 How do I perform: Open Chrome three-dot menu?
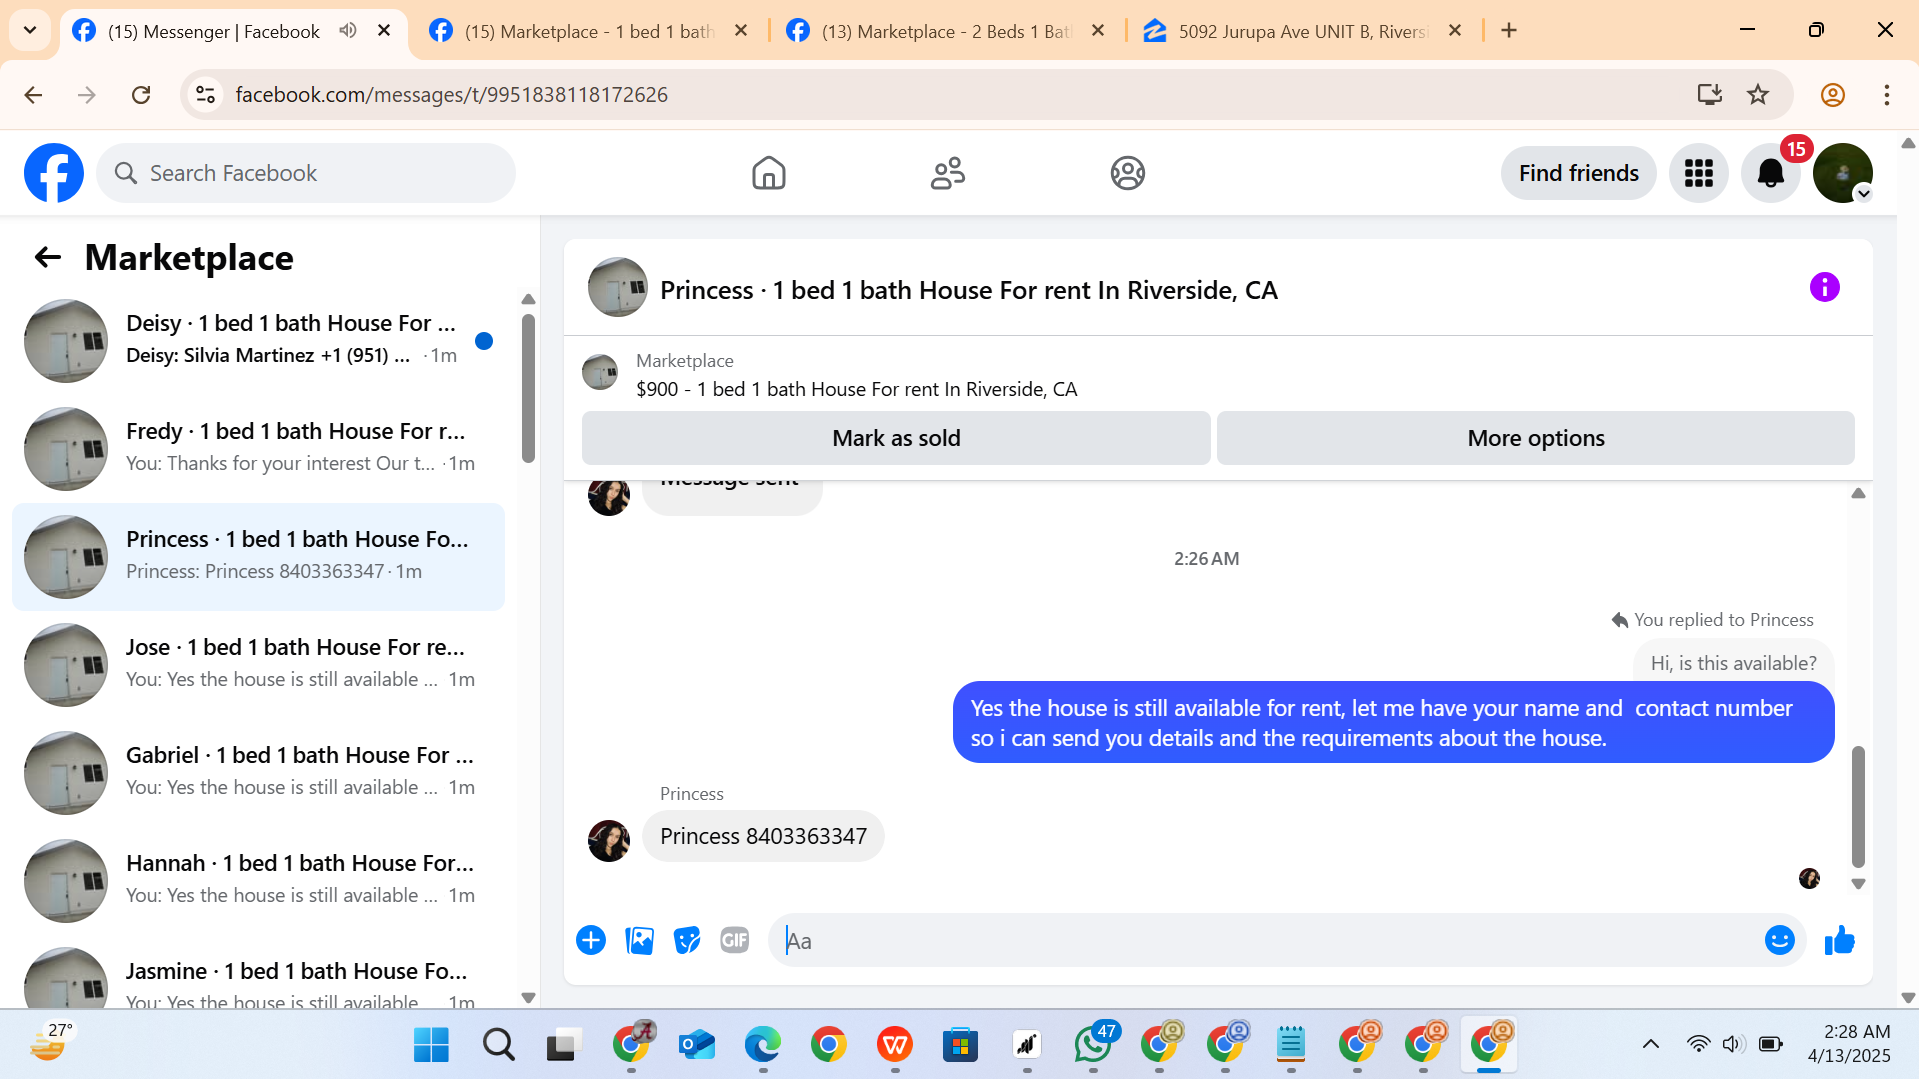(x=1887, y=95)
